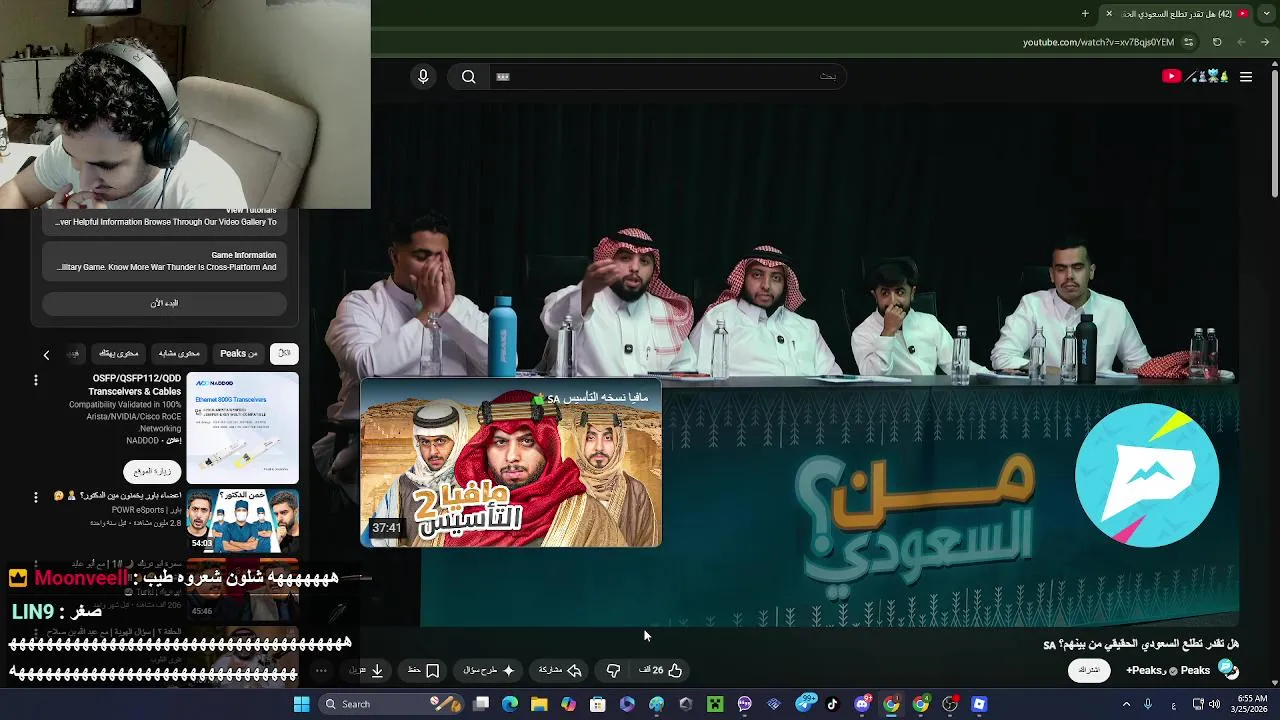Click the youtube.com address bar URL
Screen dimensions: 1280x720
point(1098,42)
